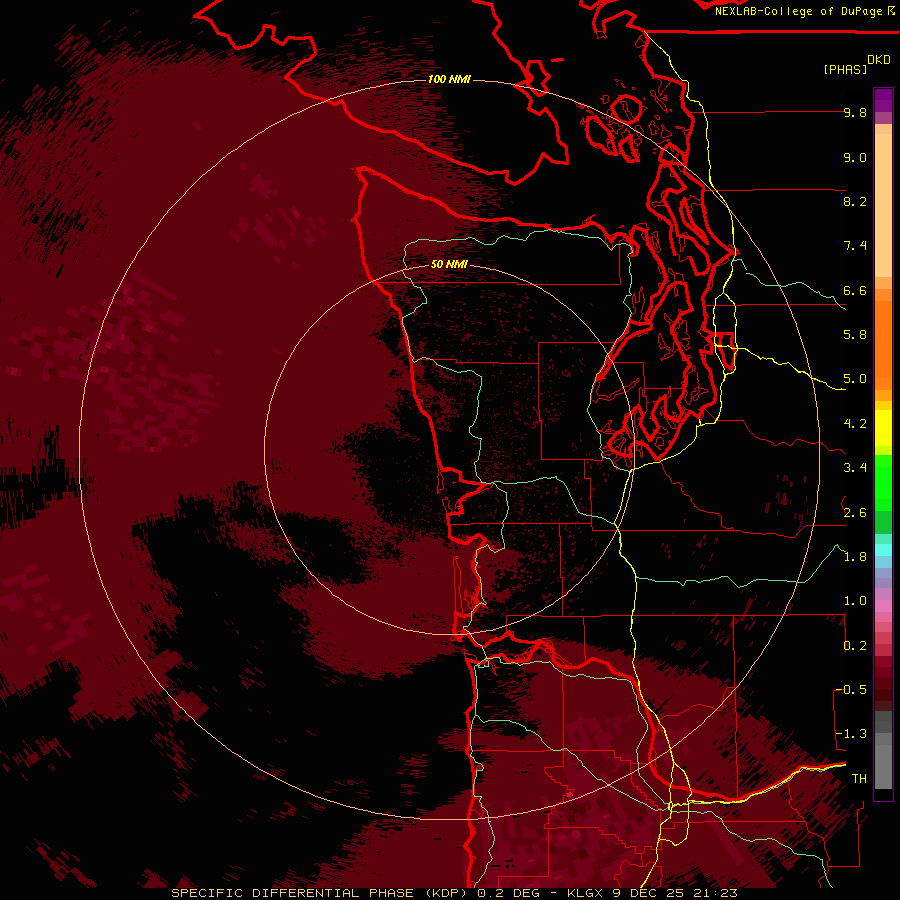Screen dimensions: 900x900
Task: Click the 0.2 DEG elevation text
Action: (x=509, y=893)
